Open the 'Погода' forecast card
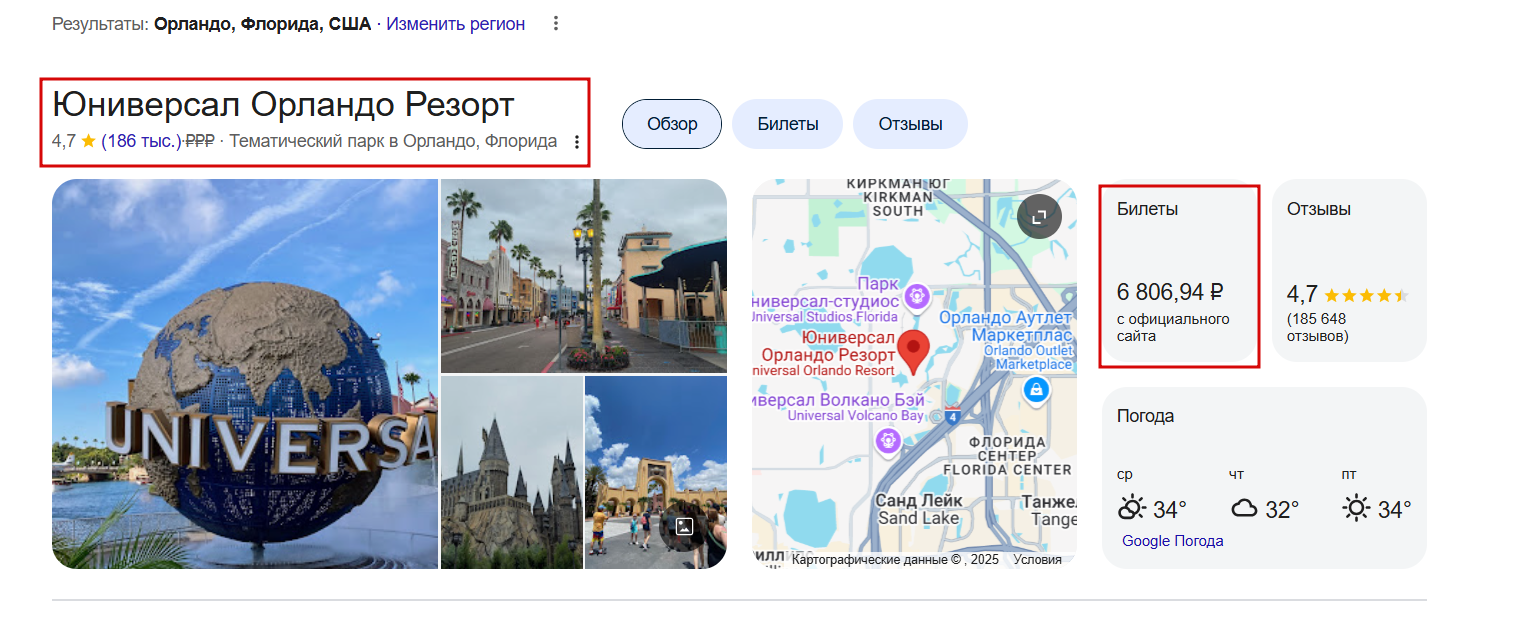 point(1264,478)
